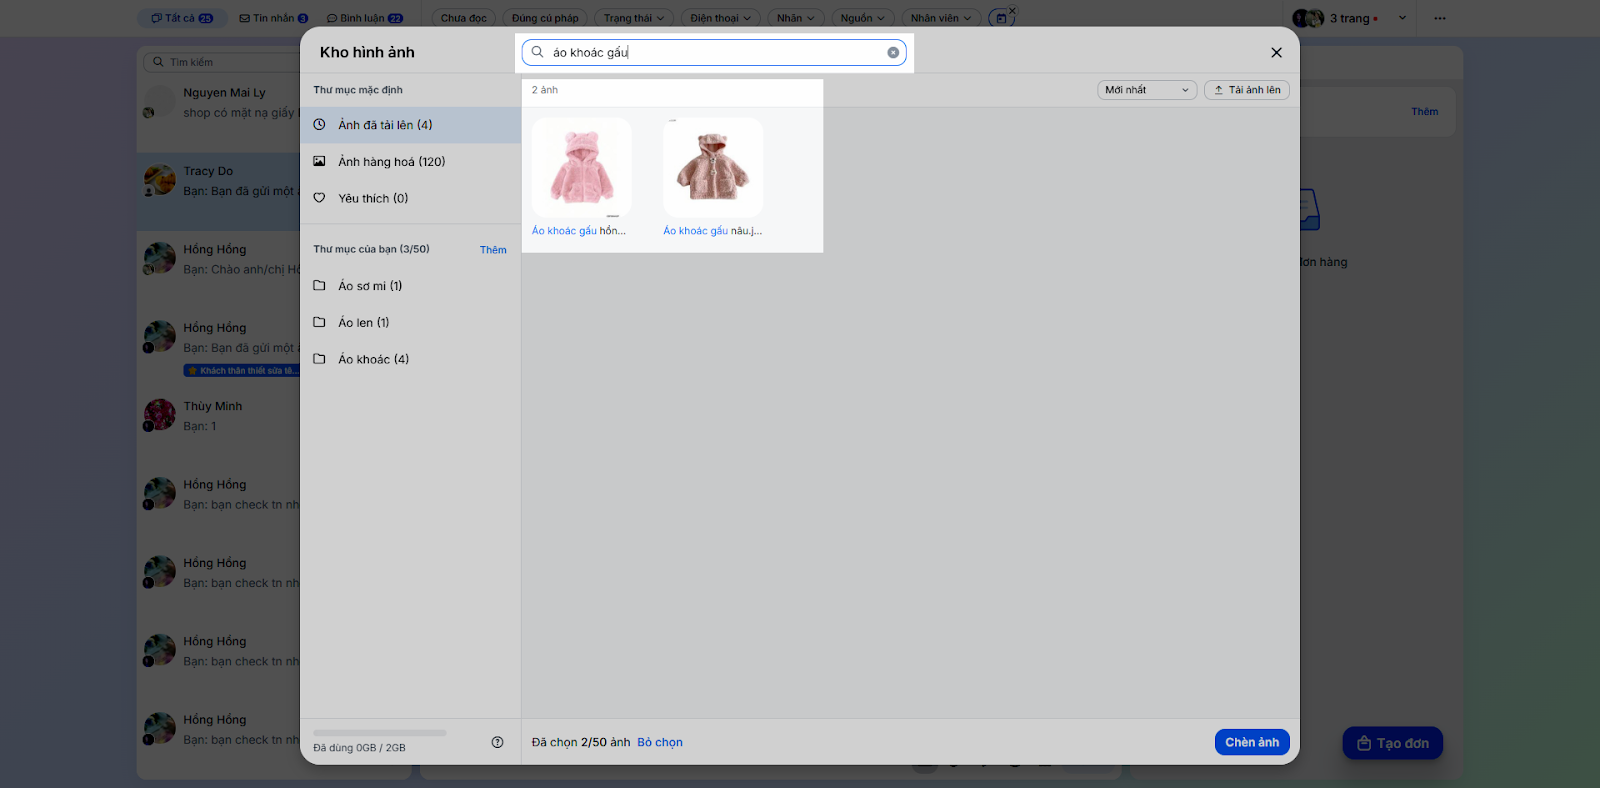Click the "Áo khoác gấu nâu.j..." file name
The image size is (1600, 788).
pyautogui.click(x=713, y=231)
